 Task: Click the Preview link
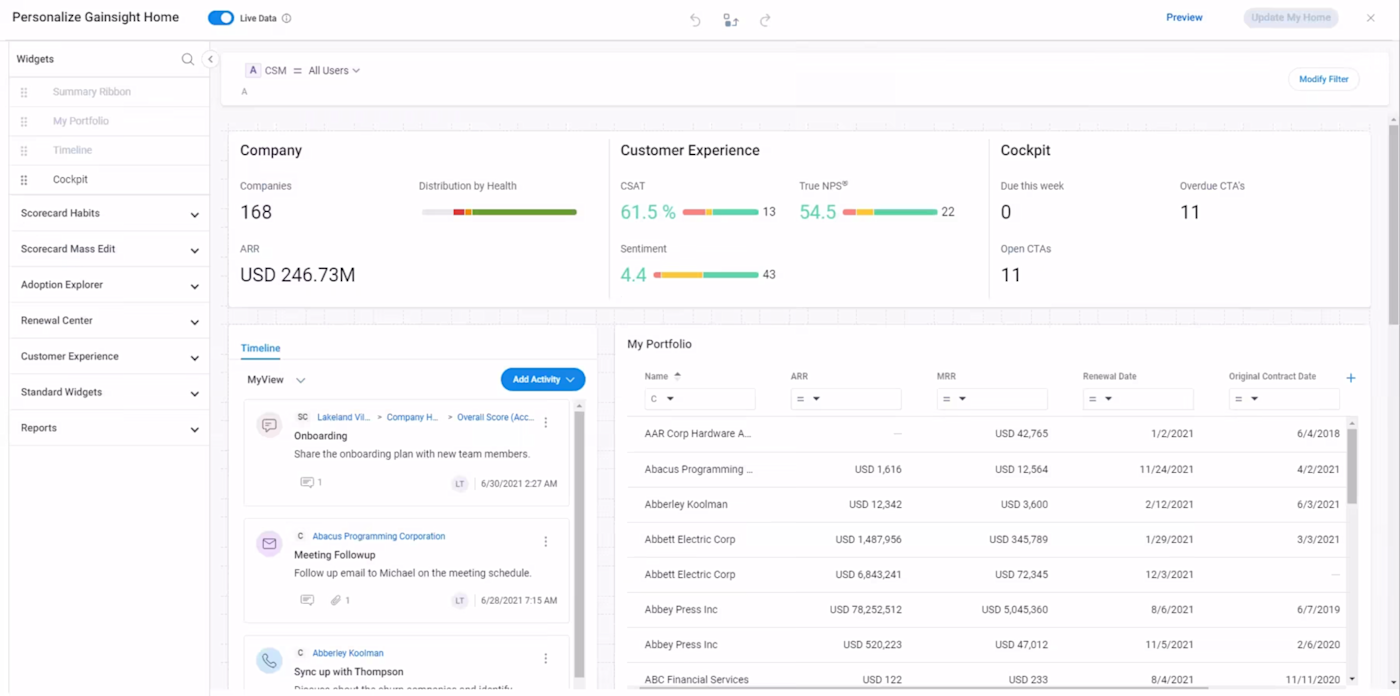coord(1184,18)
